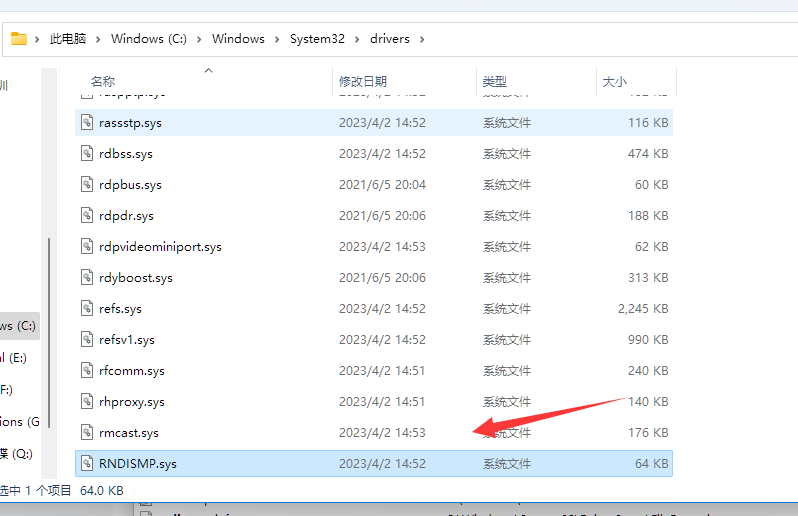Image resolution: width=798 pixels, height=516 pixels.
Task: Click the rhproxy.sys file icon
Action: (87, 402)
